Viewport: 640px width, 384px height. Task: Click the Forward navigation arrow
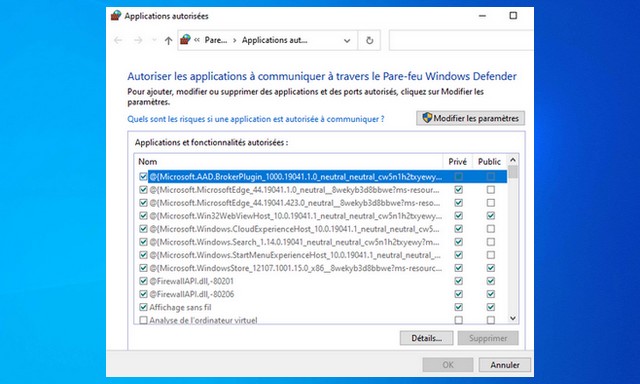[138, 40]
